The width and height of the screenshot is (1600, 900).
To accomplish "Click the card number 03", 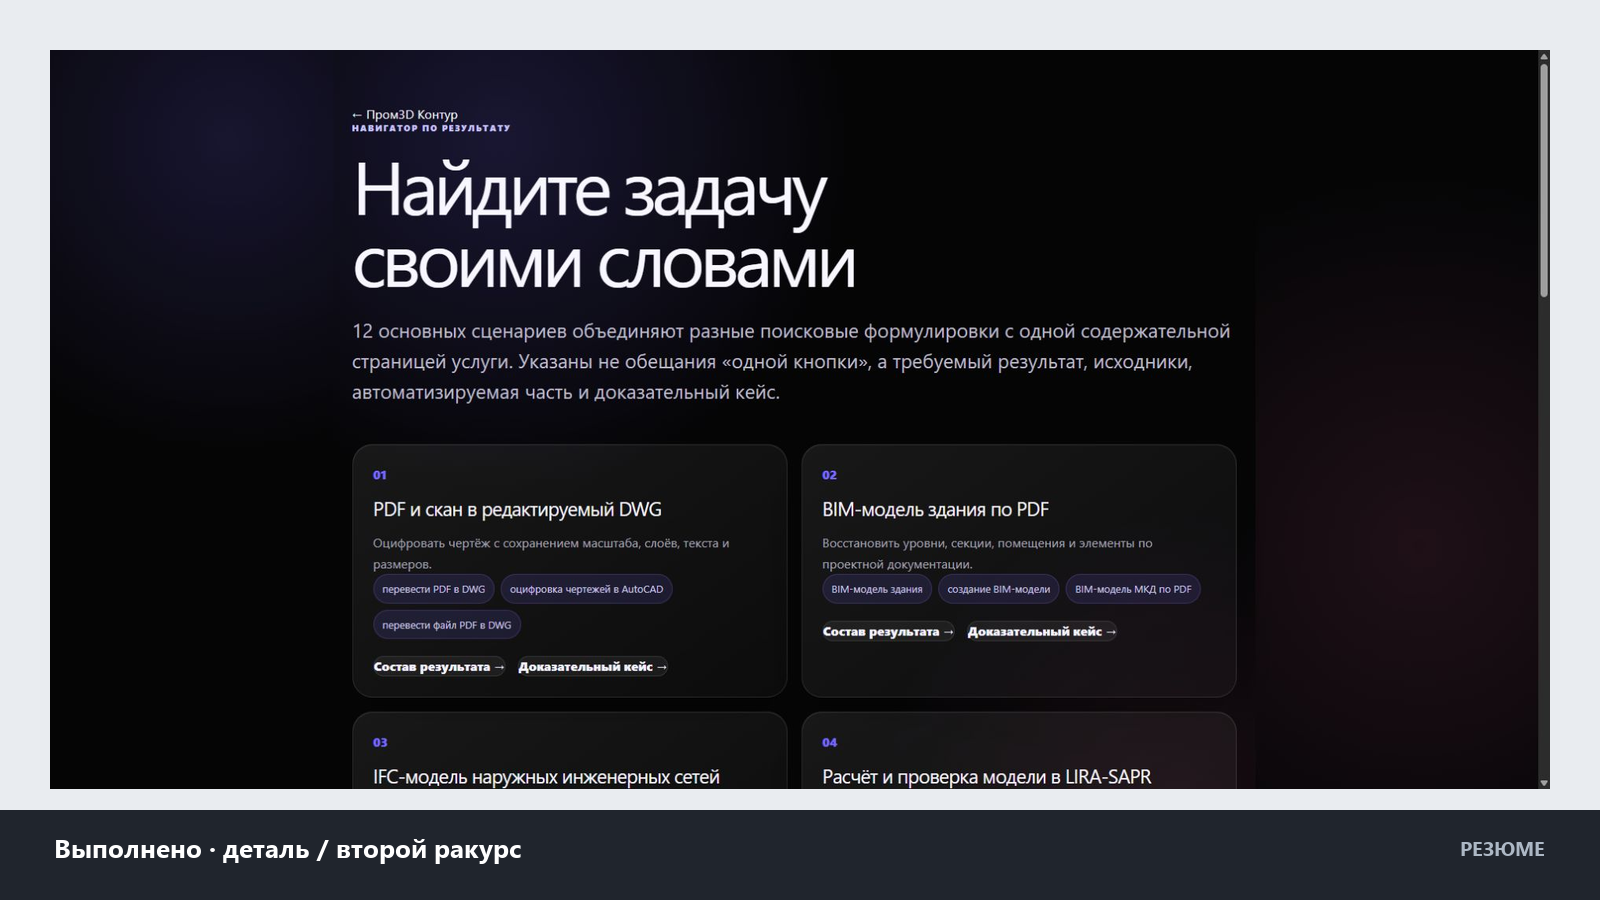I will (x=380, y=742).
